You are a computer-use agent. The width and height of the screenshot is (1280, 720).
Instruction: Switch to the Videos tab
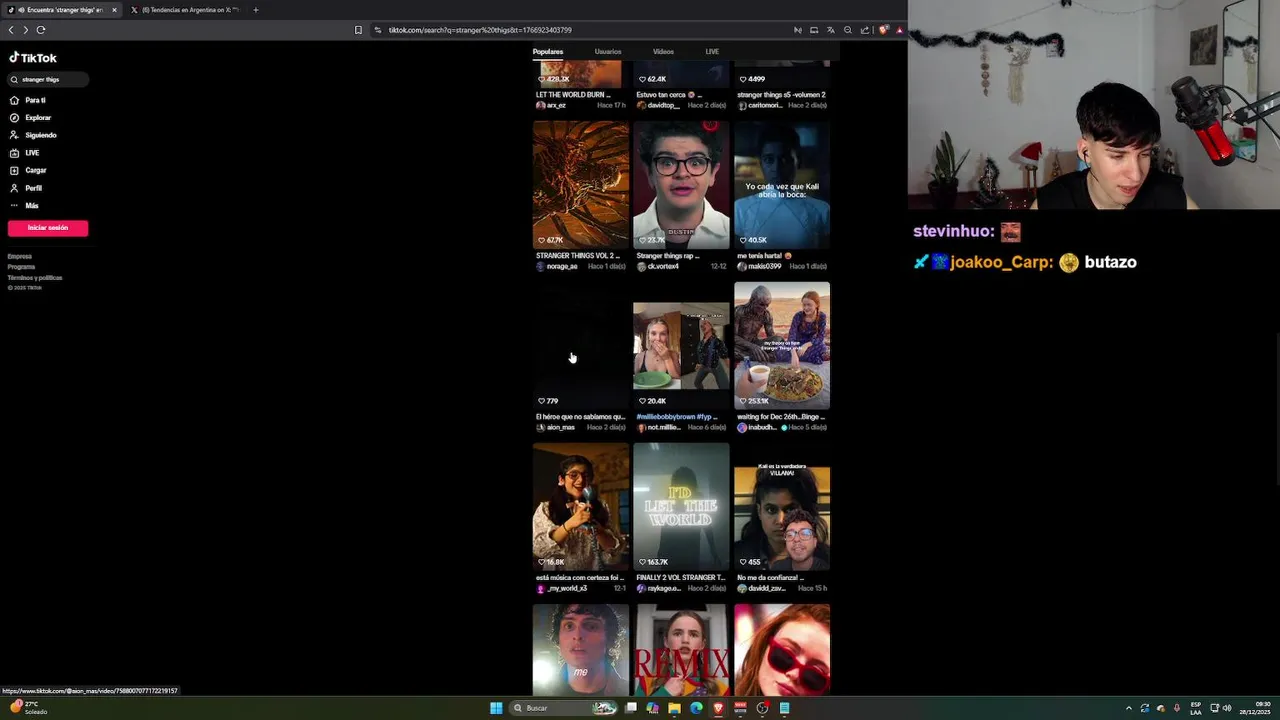tap(663, 52)
